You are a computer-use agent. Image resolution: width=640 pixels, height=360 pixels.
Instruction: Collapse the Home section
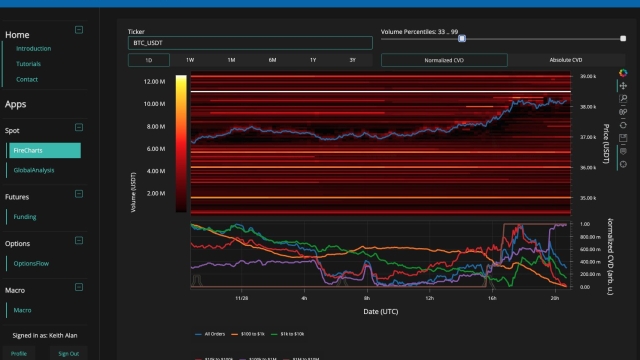(79, 30)
